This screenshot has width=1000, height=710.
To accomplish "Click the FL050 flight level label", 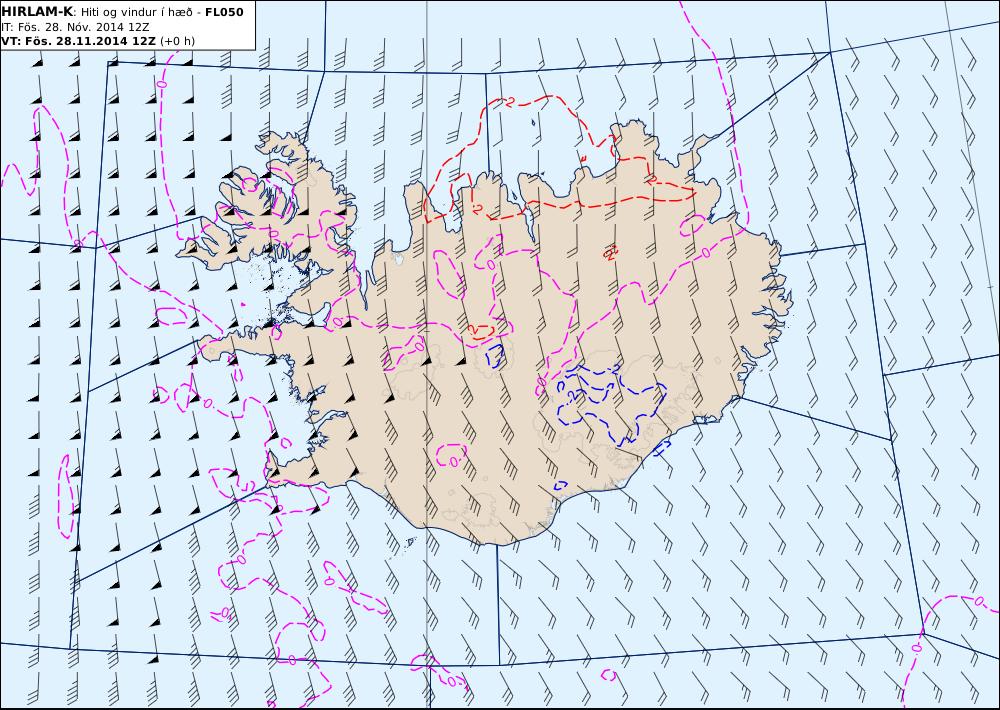I will [x=224, y=12].
